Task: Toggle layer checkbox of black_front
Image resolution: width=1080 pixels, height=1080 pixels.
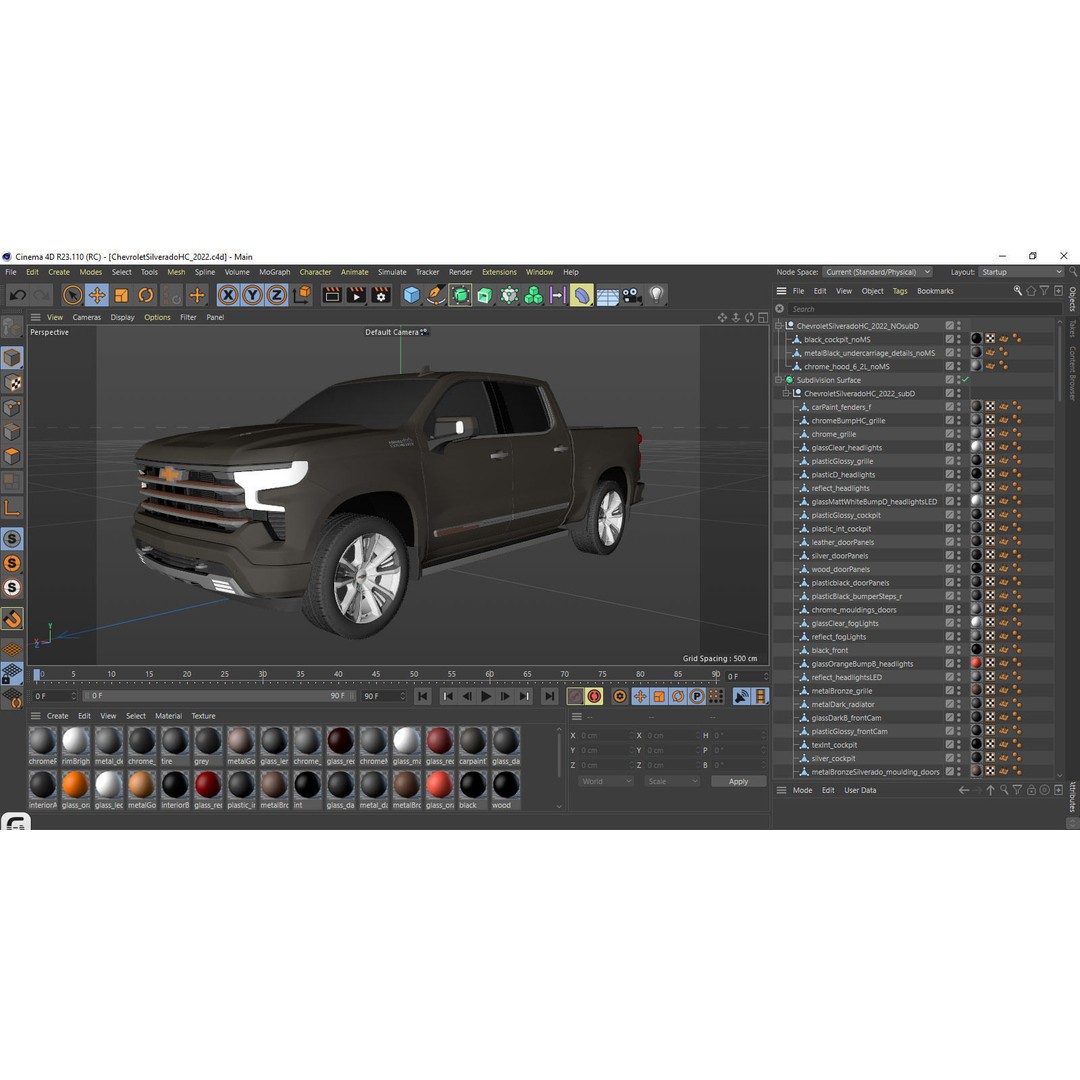Action: click(949, 650)
